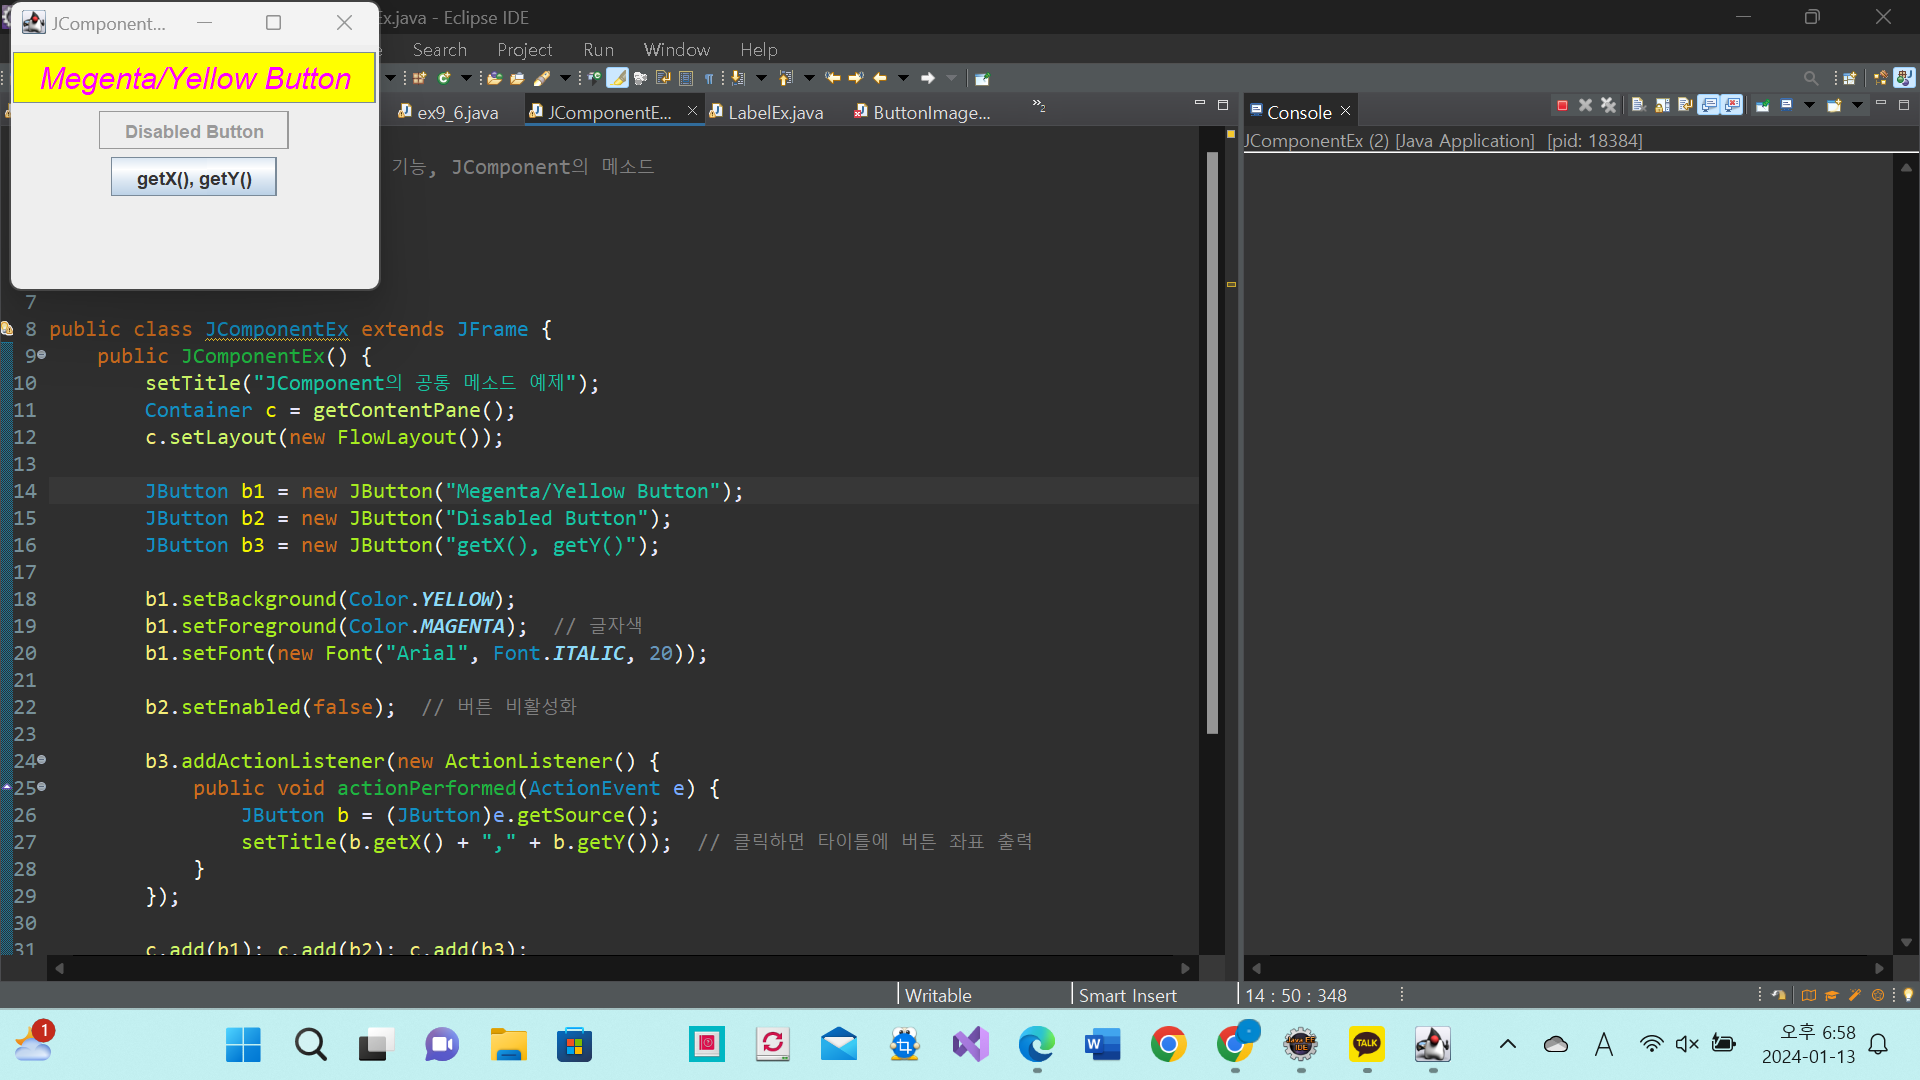
Task: Click the toolbar Search magnifier icon
Action: pyautogui.click(x=1810, y=78)
